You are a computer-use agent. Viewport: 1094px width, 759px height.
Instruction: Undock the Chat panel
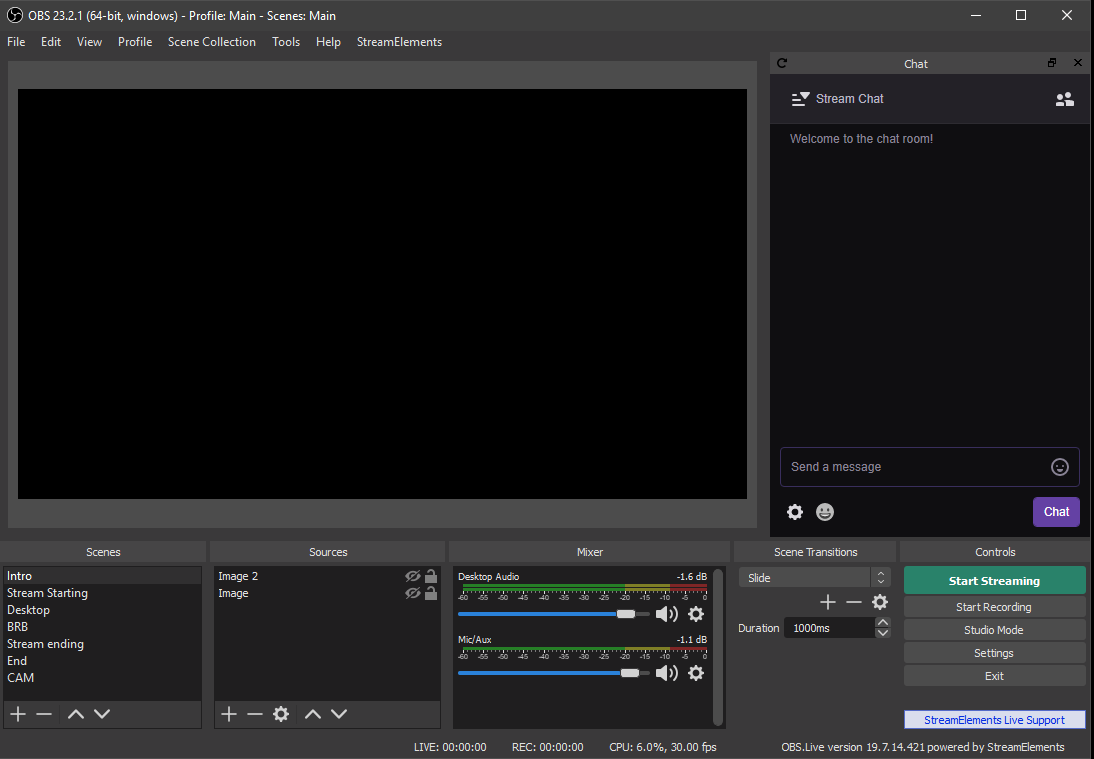(x=1051, y=63)
